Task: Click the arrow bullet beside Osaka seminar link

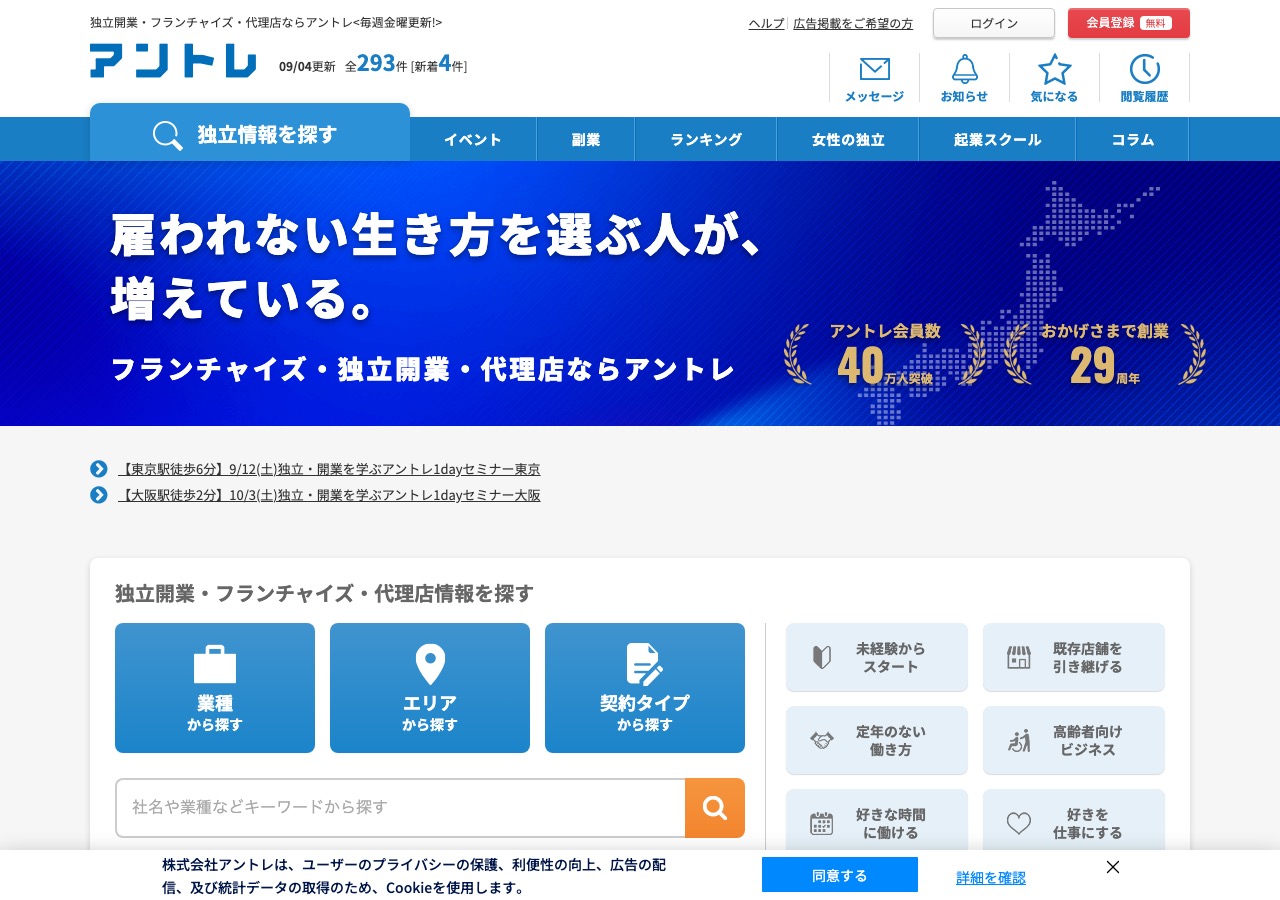Action: 99,495
